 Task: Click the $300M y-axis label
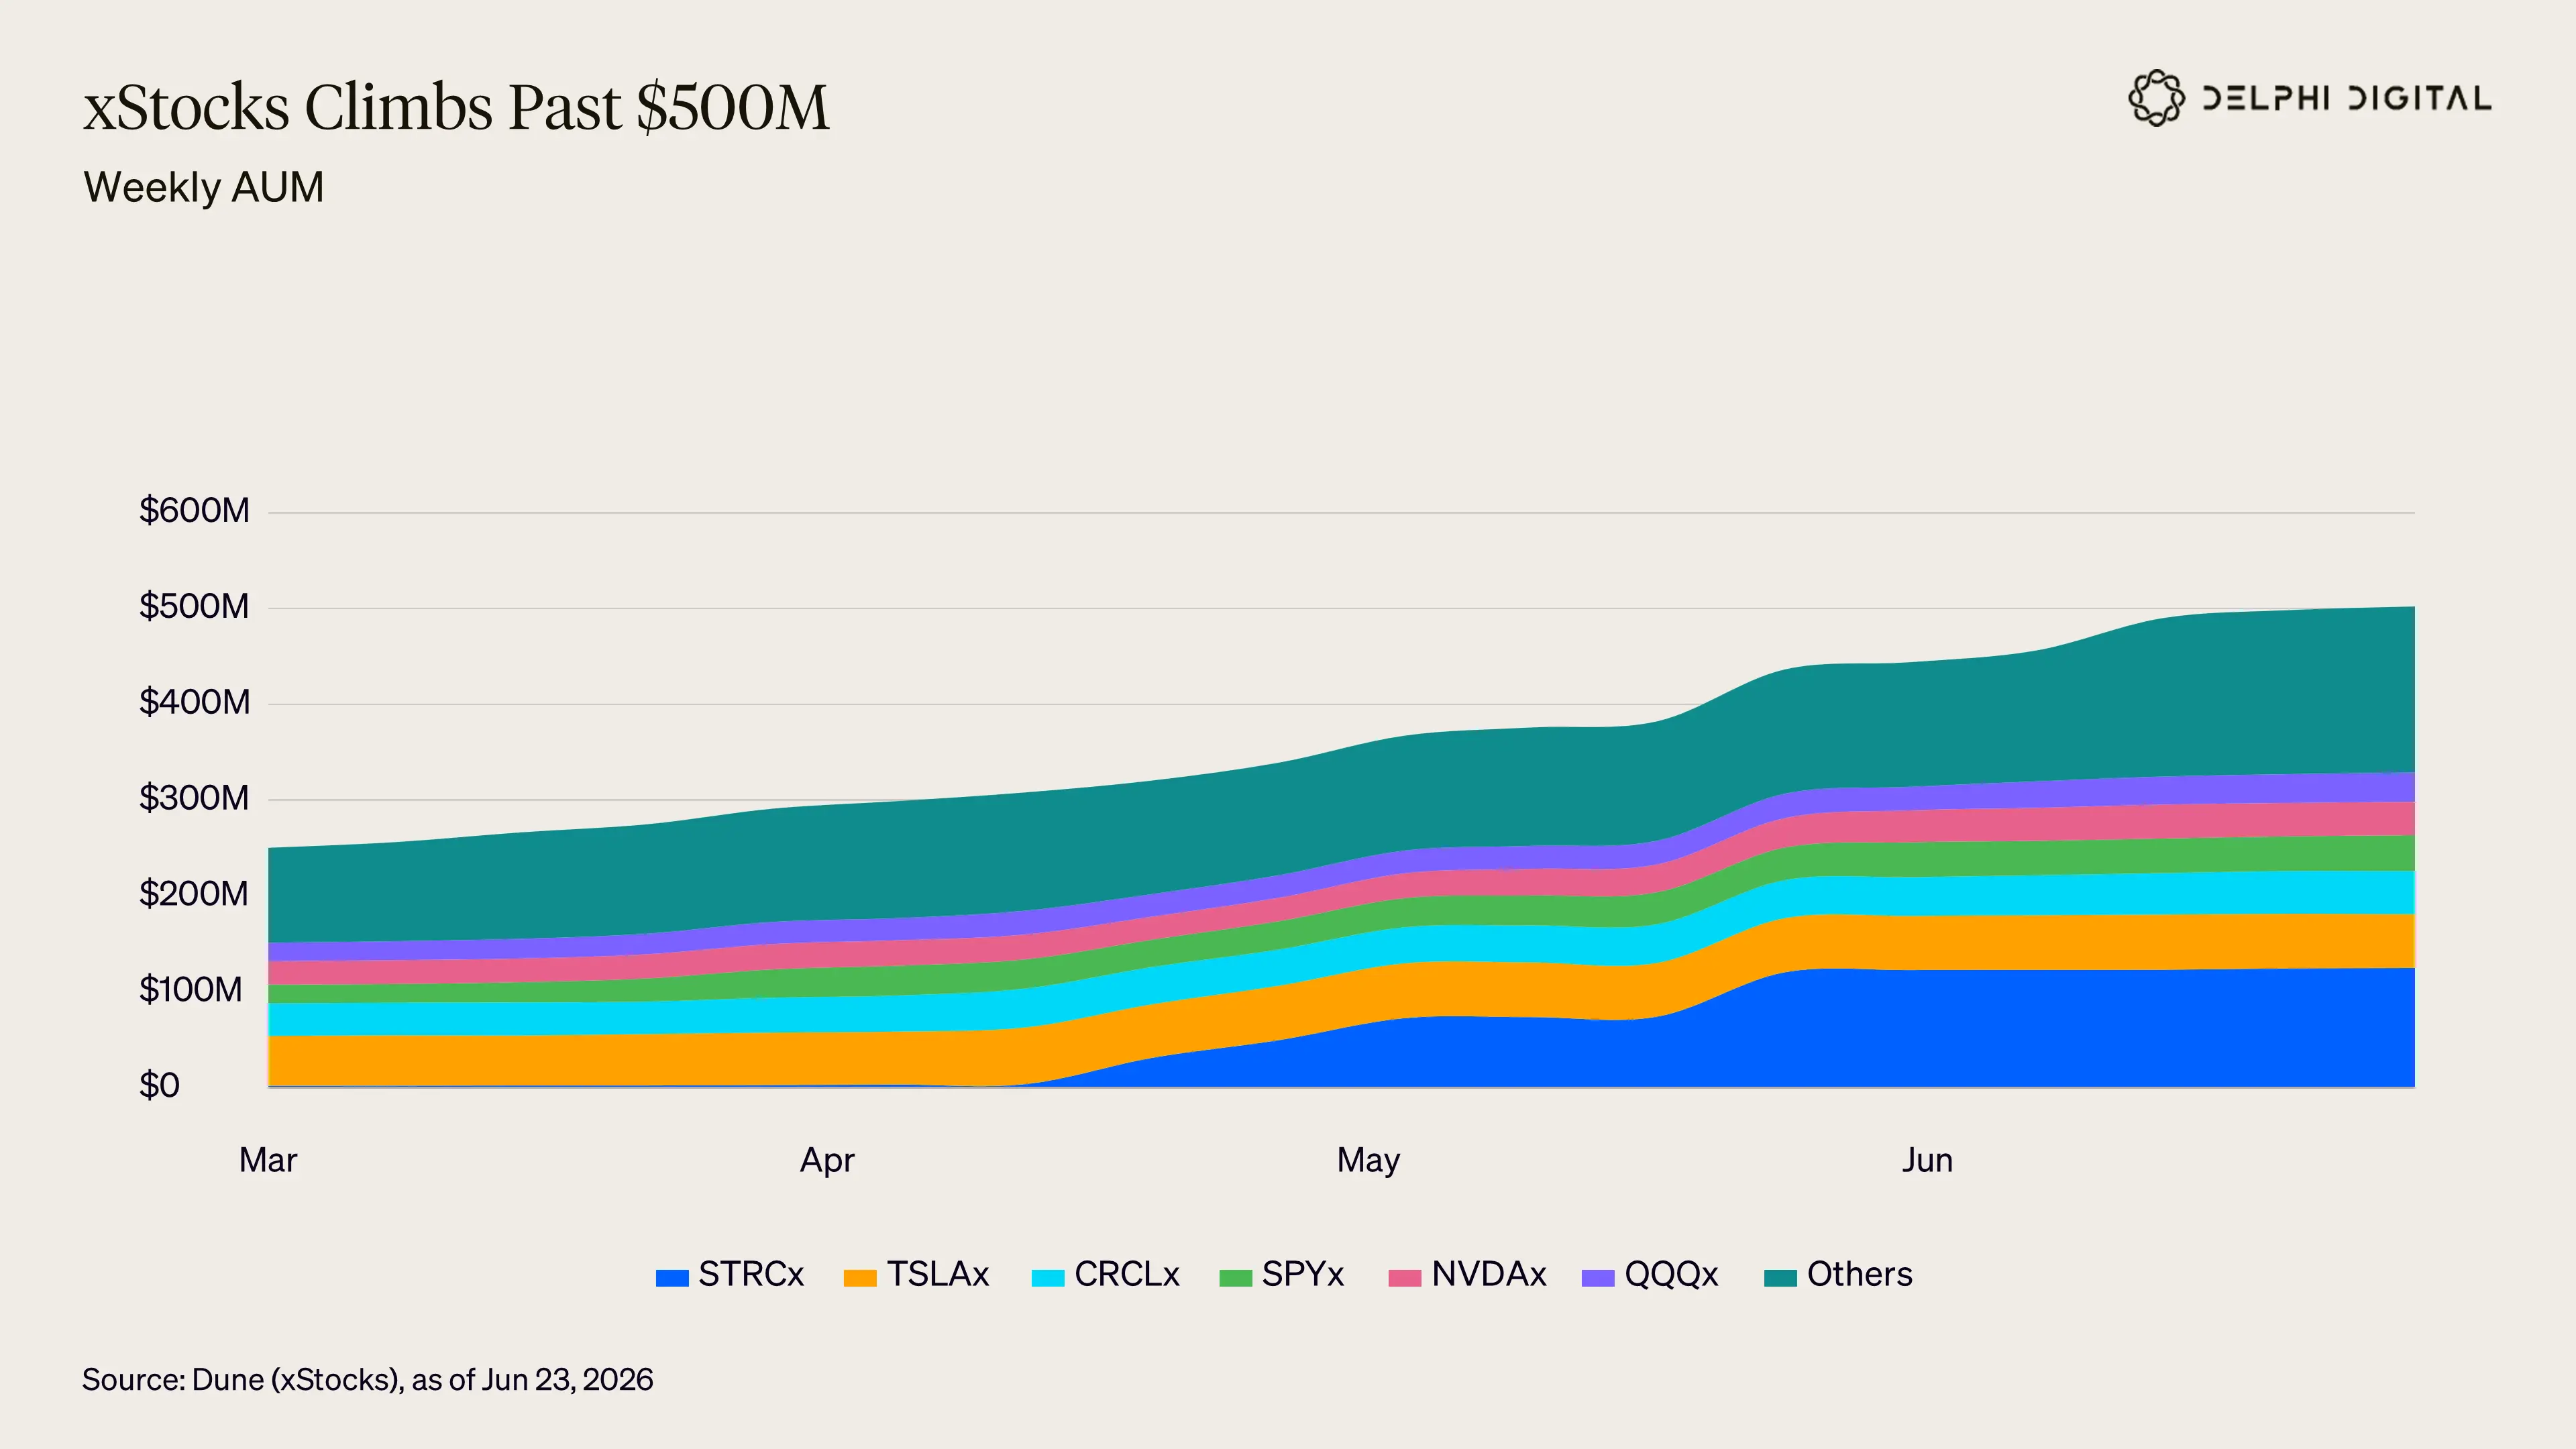click(x=194, y=798)
